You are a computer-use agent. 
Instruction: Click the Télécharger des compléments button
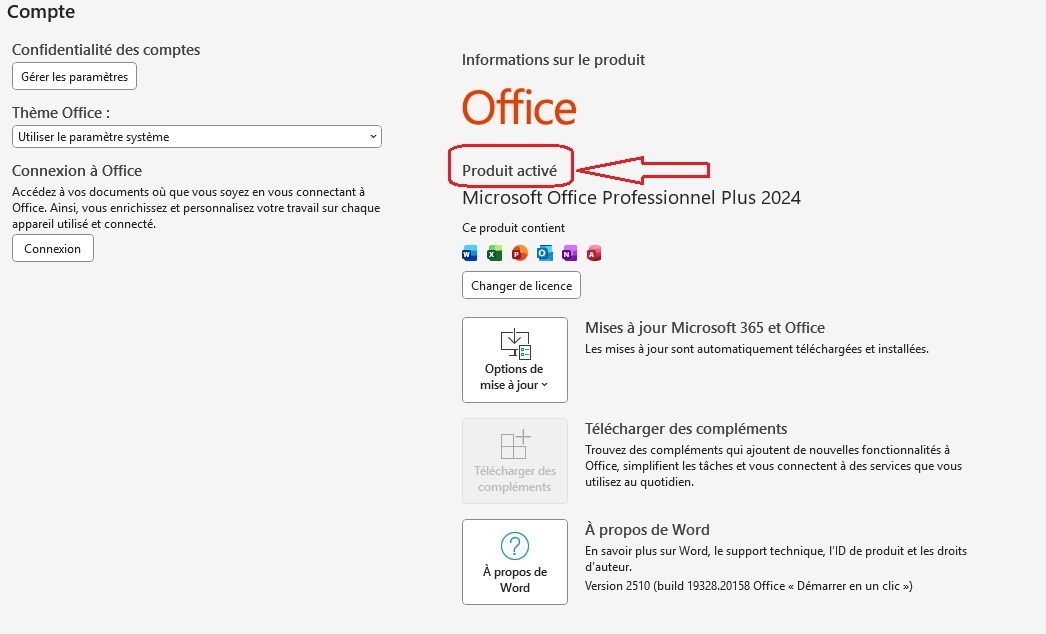(514, 461)
